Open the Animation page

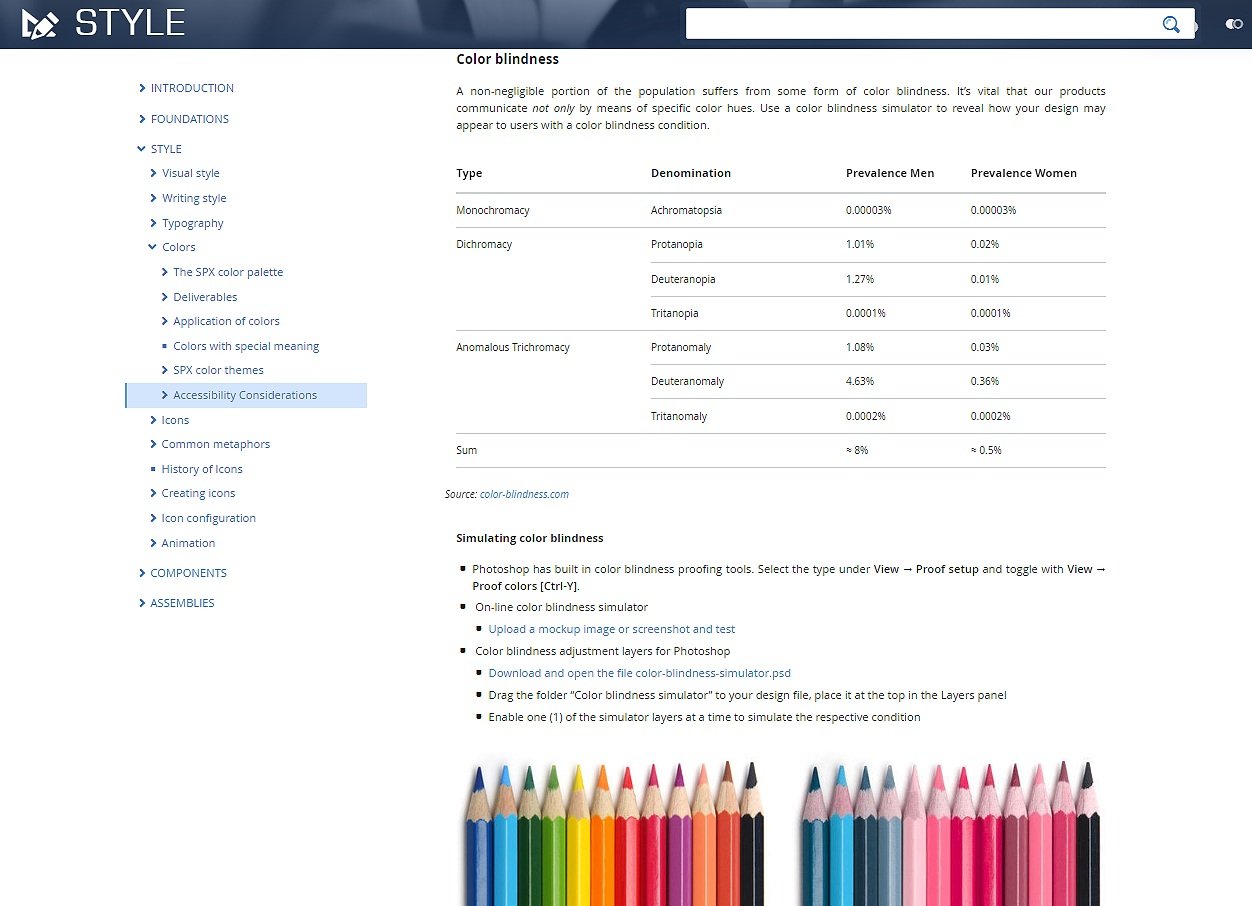coord(188,543)
